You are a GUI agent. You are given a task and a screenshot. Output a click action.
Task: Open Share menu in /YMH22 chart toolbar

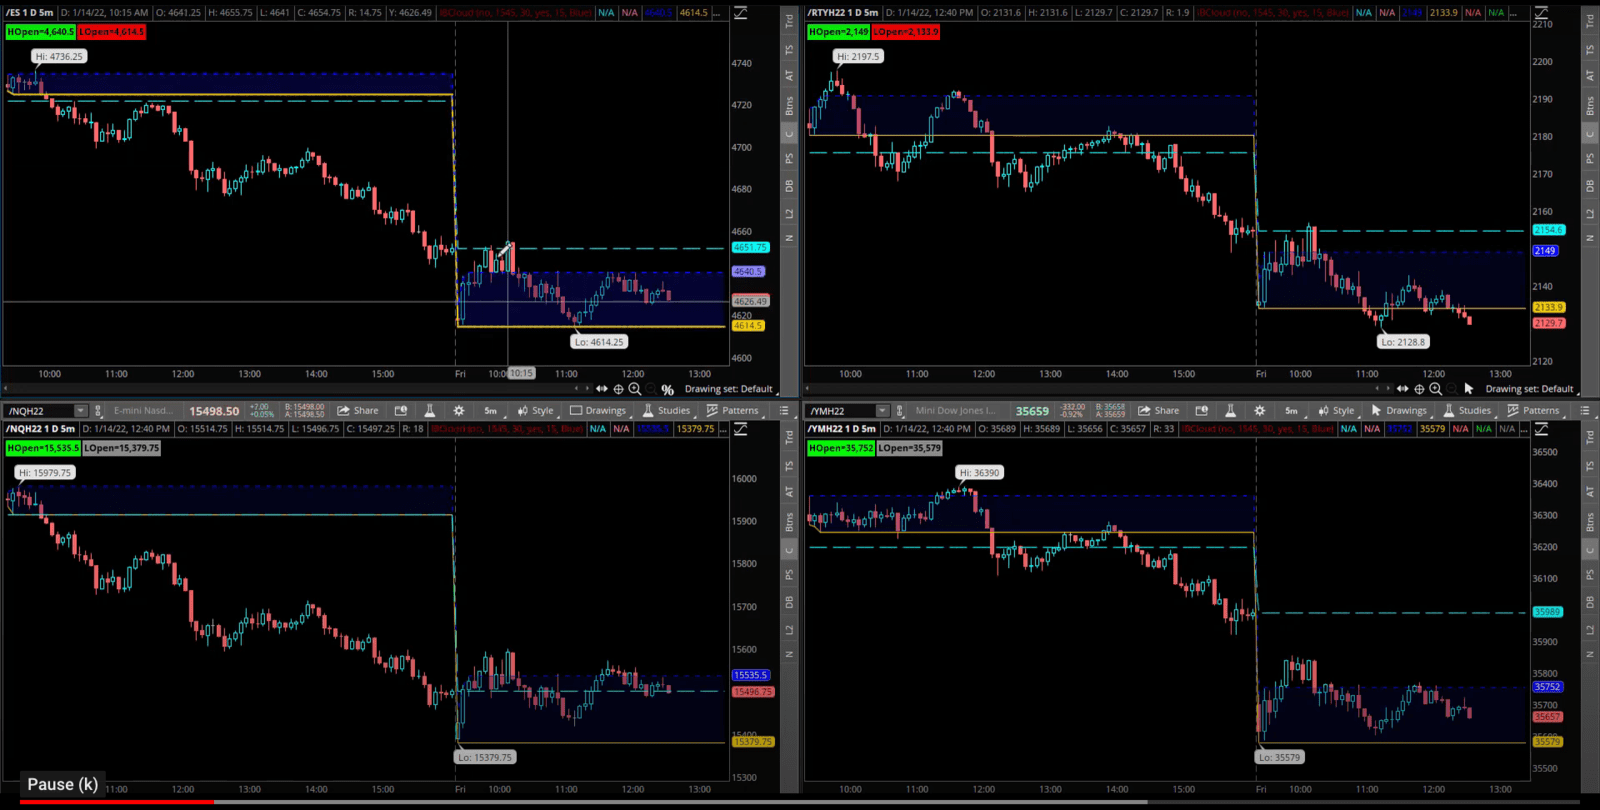[1159, 411]
